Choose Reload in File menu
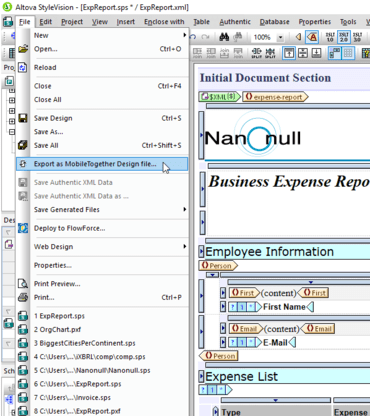The width and height of the screenshot is (370, 416). (x=102, y=68)
